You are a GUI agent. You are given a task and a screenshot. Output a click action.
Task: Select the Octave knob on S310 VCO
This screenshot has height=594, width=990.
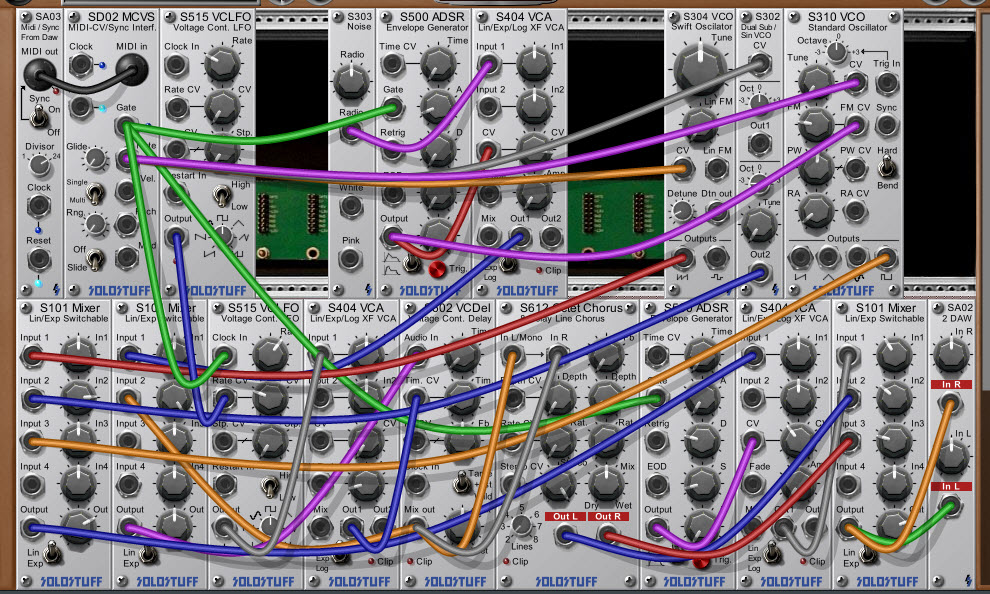(837, 52)
